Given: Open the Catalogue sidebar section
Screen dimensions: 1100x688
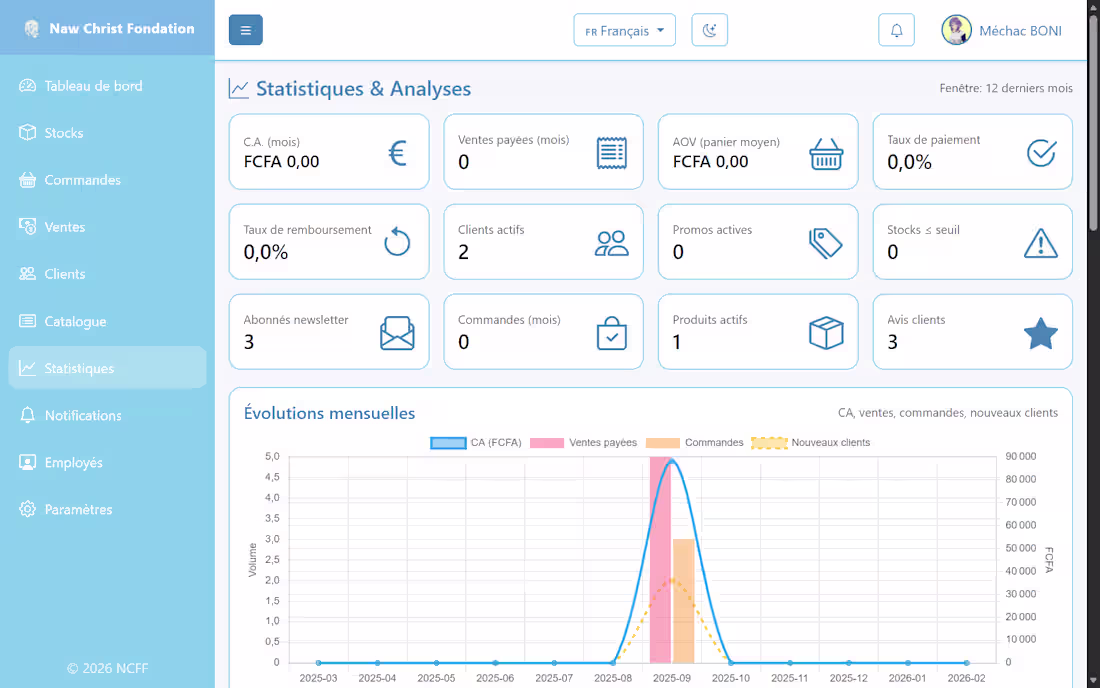Looking at the screenshot, I should coord(107,321).
